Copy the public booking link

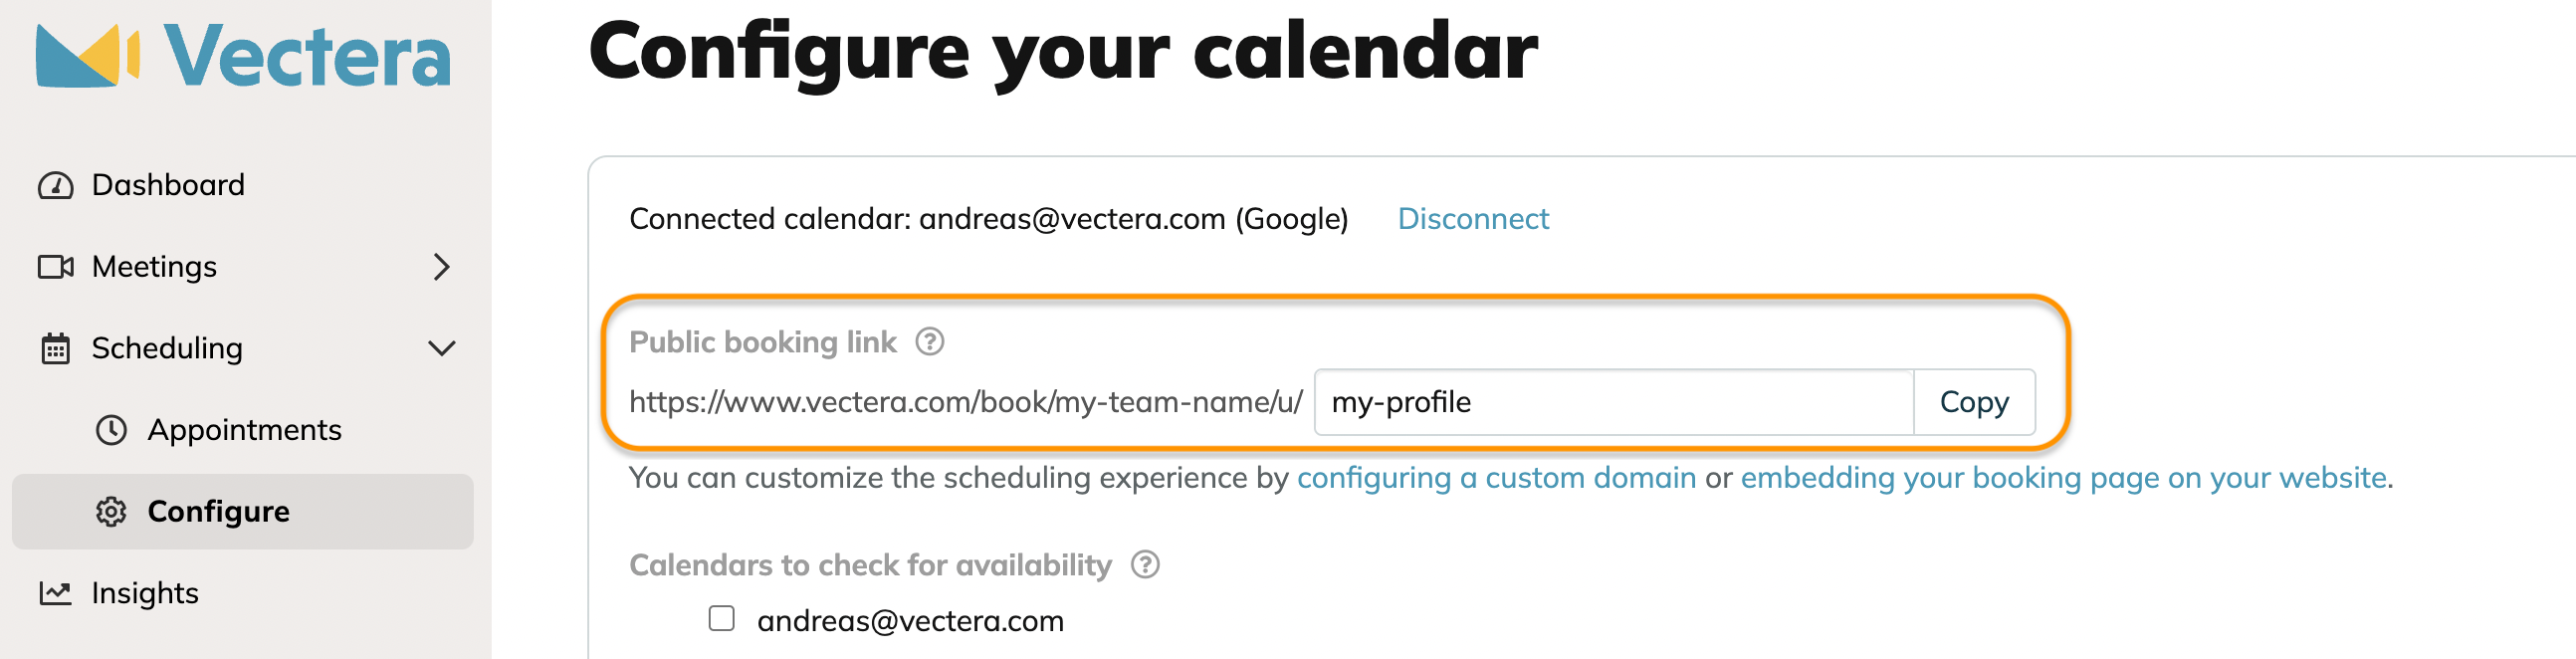(x=1974, y=402)
